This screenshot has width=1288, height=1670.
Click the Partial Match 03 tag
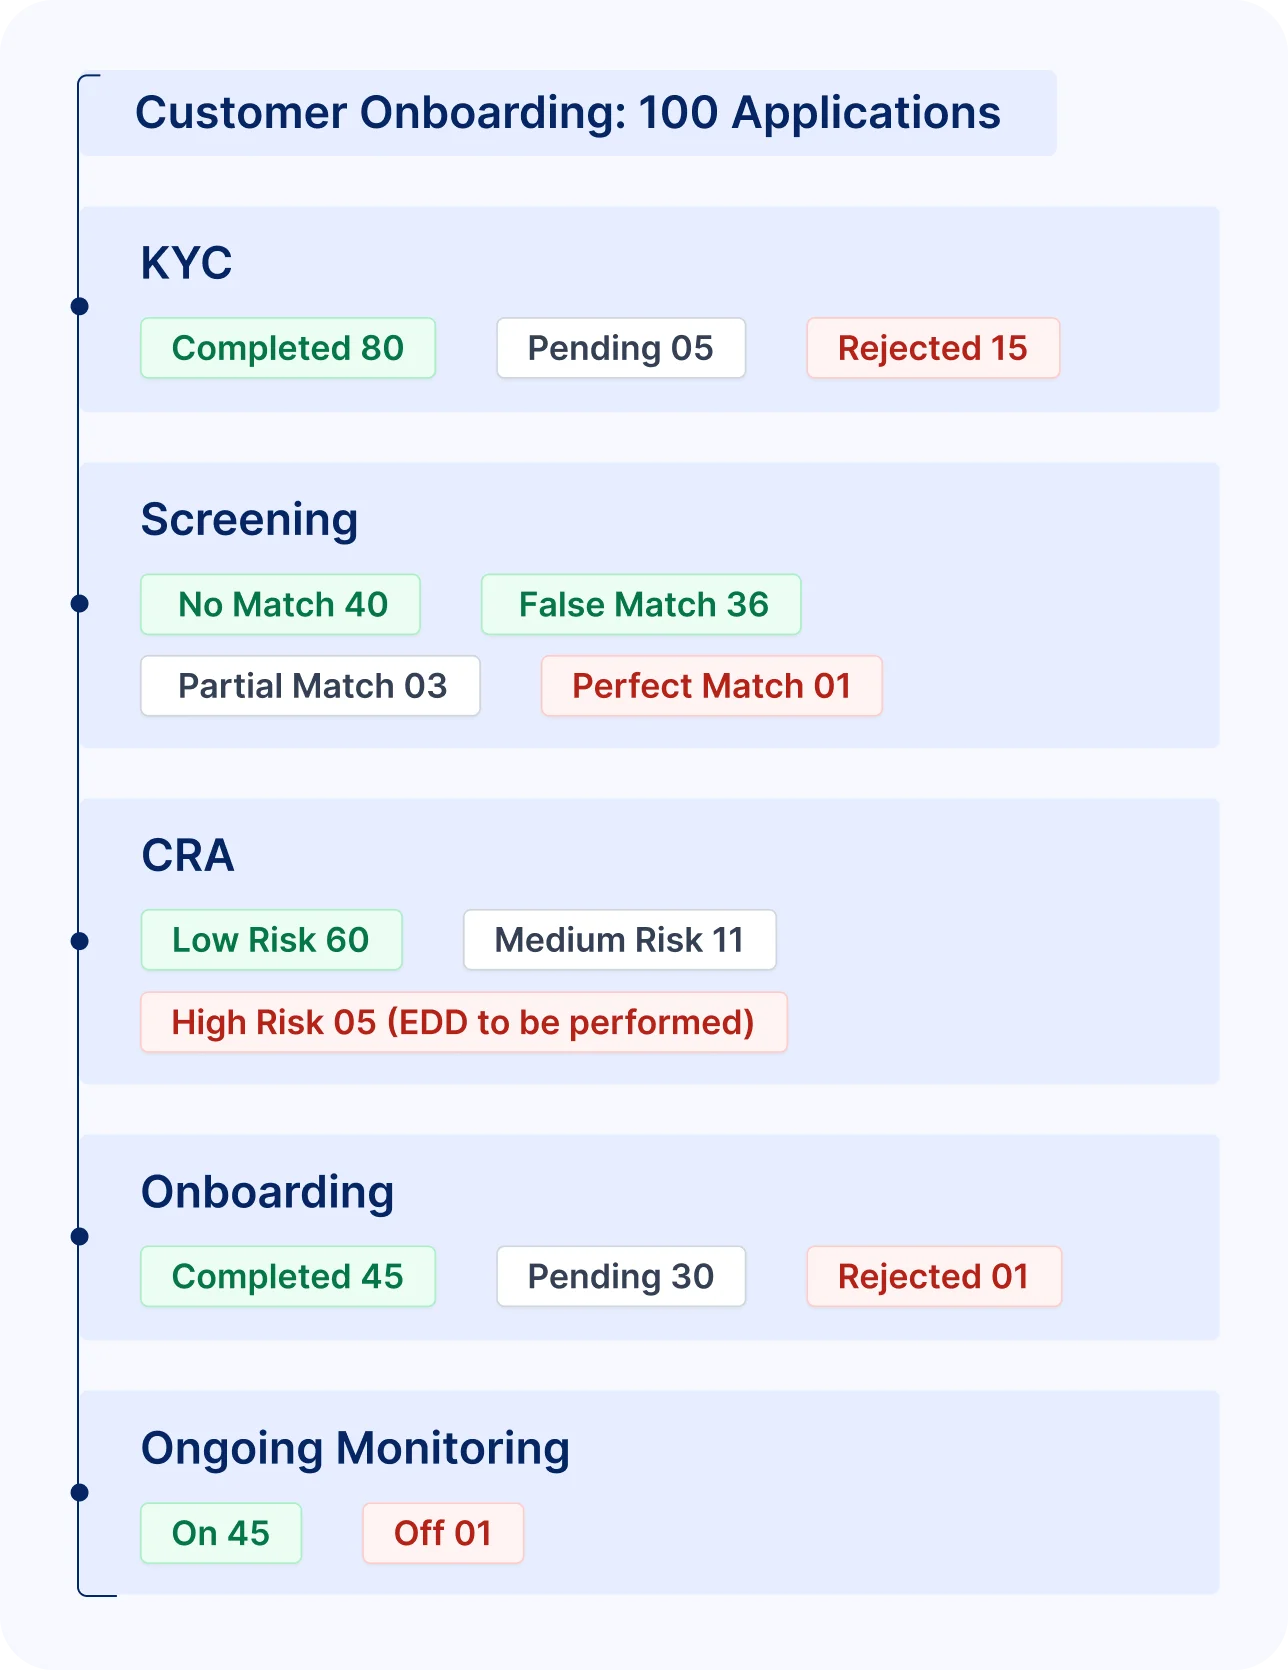[x=311, y=686]
